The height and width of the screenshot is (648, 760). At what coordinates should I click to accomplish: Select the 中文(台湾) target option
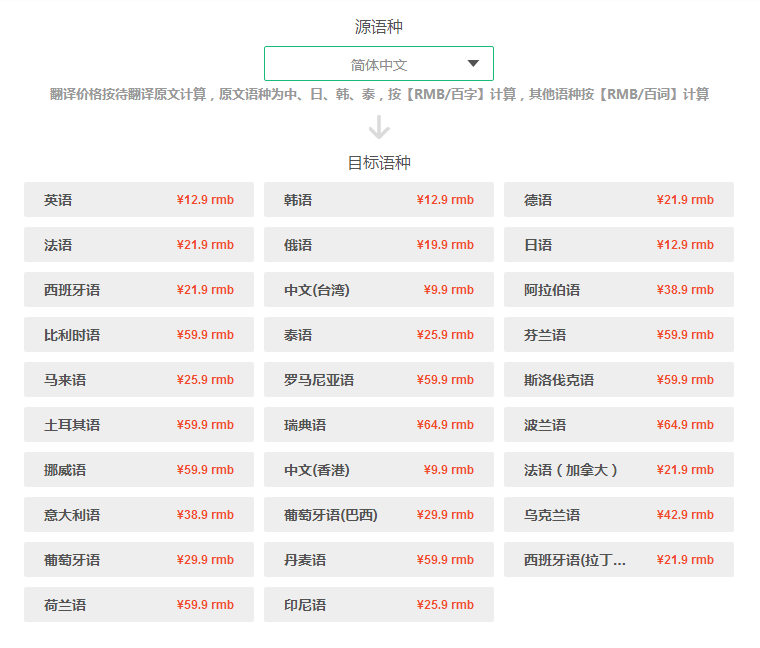click(378, 290)
